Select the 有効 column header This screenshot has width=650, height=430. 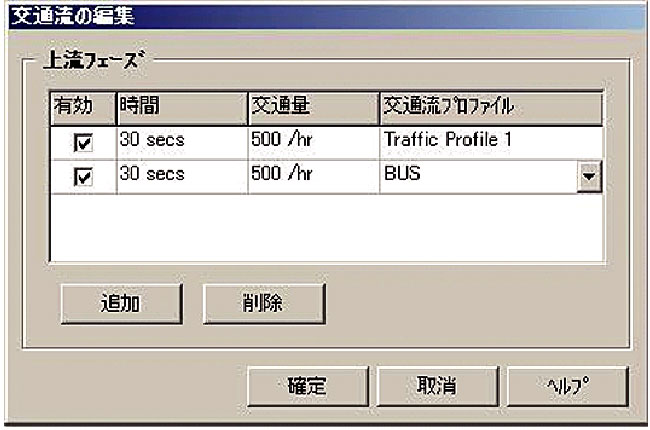tap(83, 108)
